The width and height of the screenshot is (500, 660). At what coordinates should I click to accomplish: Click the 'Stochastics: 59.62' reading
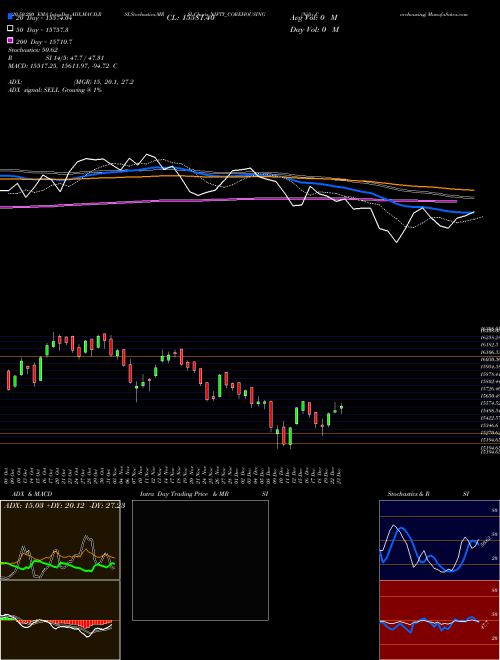point(31,50)
